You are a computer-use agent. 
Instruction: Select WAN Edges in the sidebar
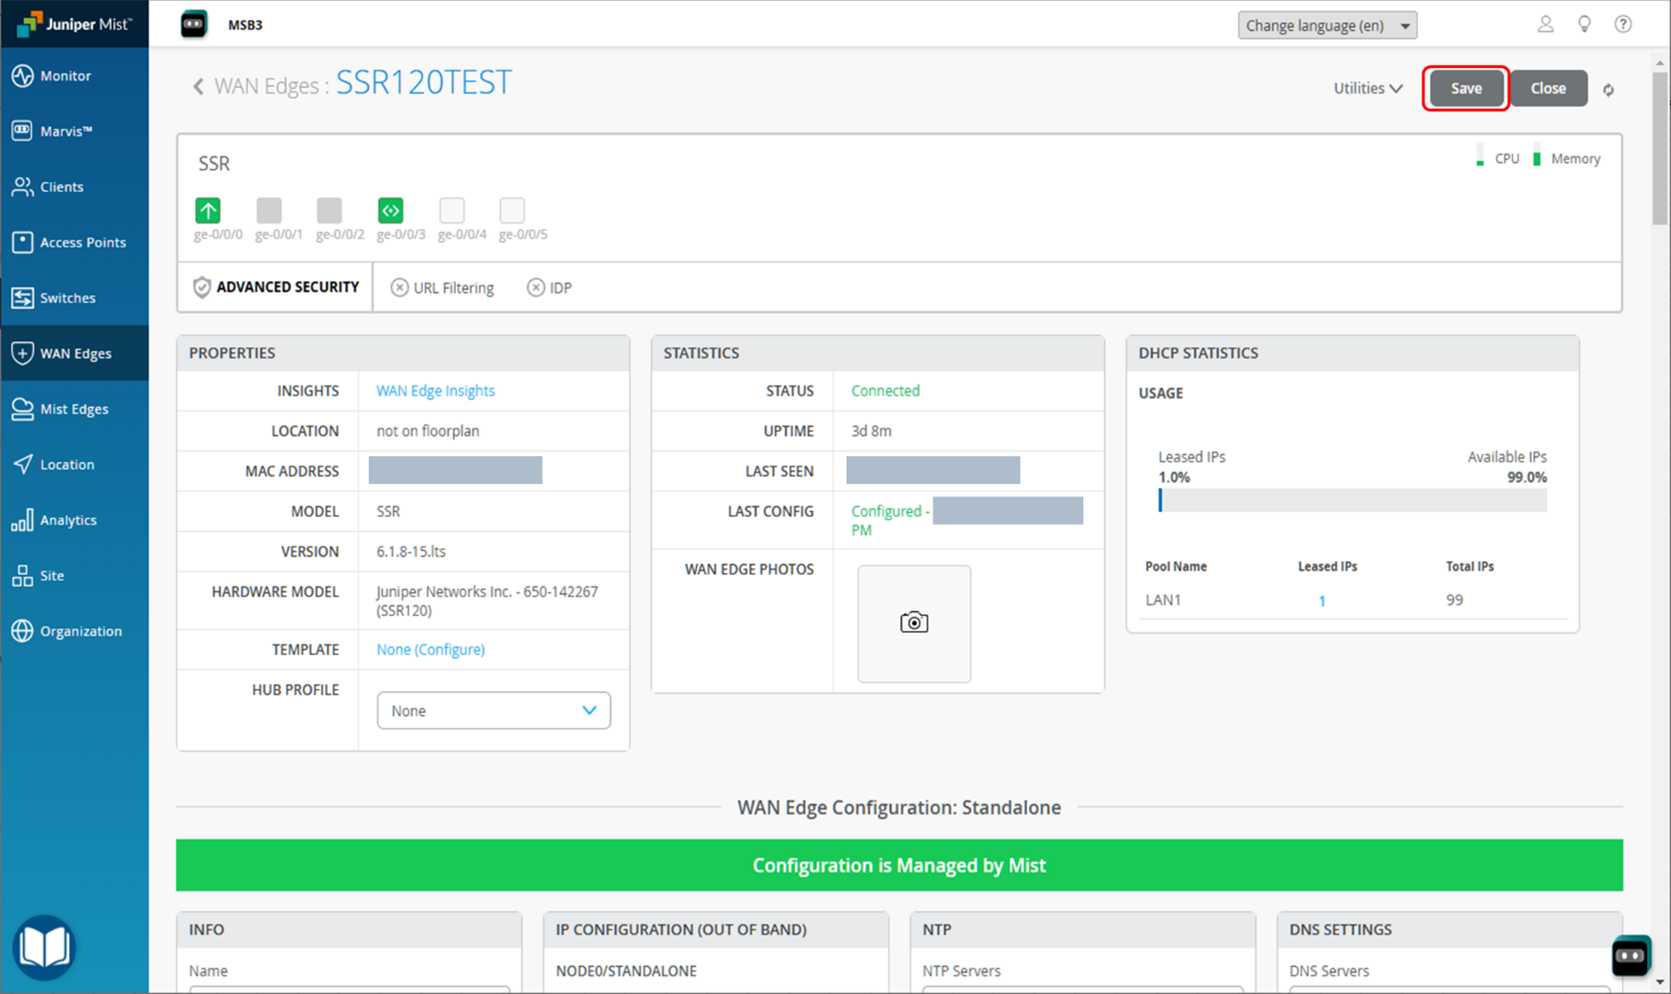pos(74,353)
